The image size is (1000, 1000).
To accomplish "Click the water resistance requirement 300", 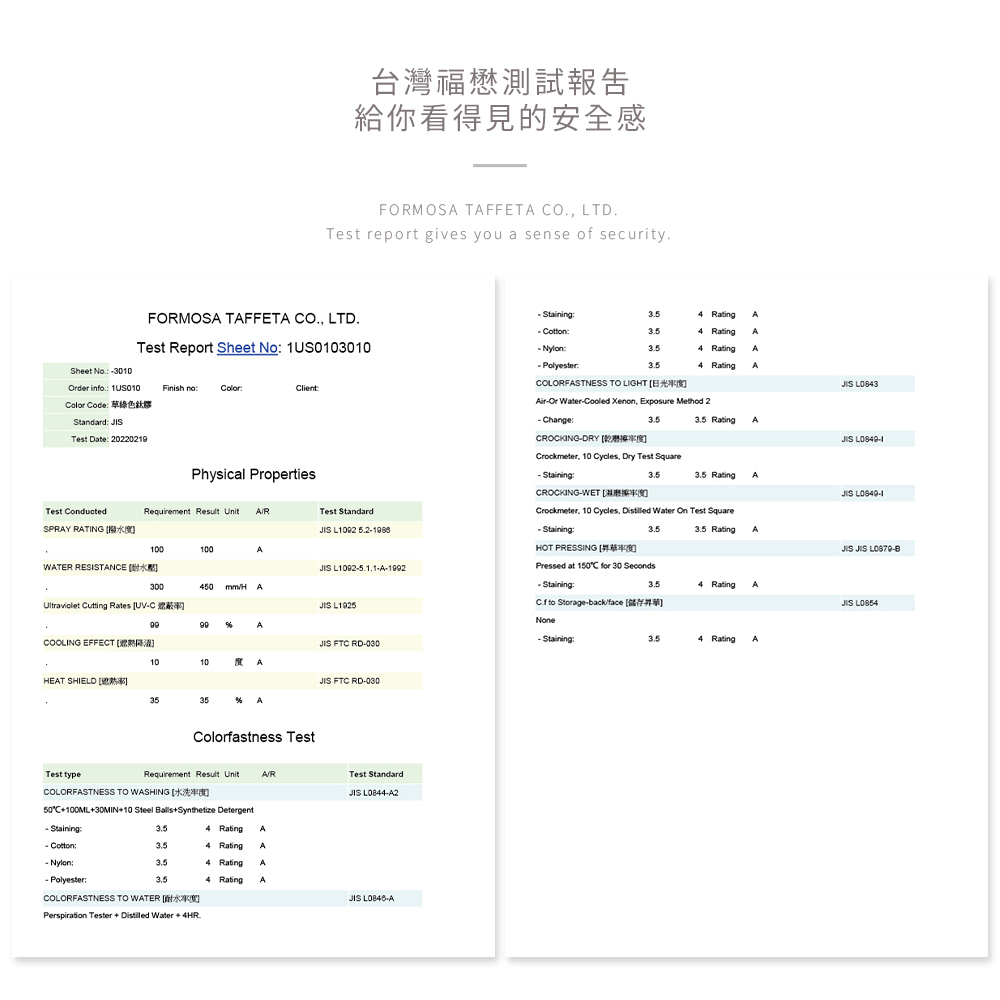I will pyautogui.click(x=156, y=587).
